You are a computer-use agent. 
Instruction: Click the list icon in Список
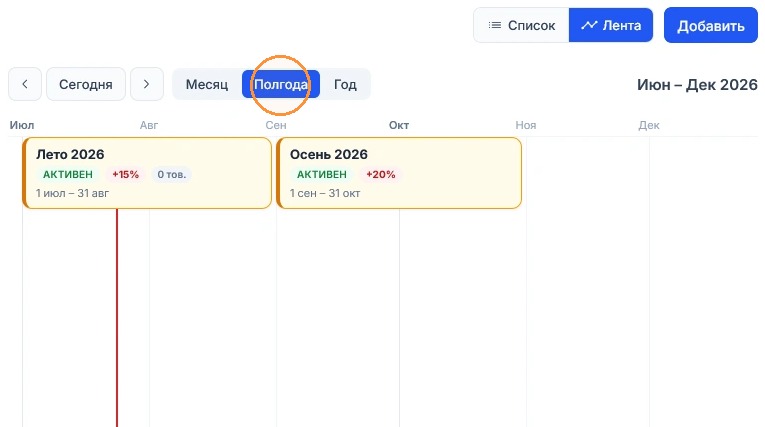(x=495, y=25)
